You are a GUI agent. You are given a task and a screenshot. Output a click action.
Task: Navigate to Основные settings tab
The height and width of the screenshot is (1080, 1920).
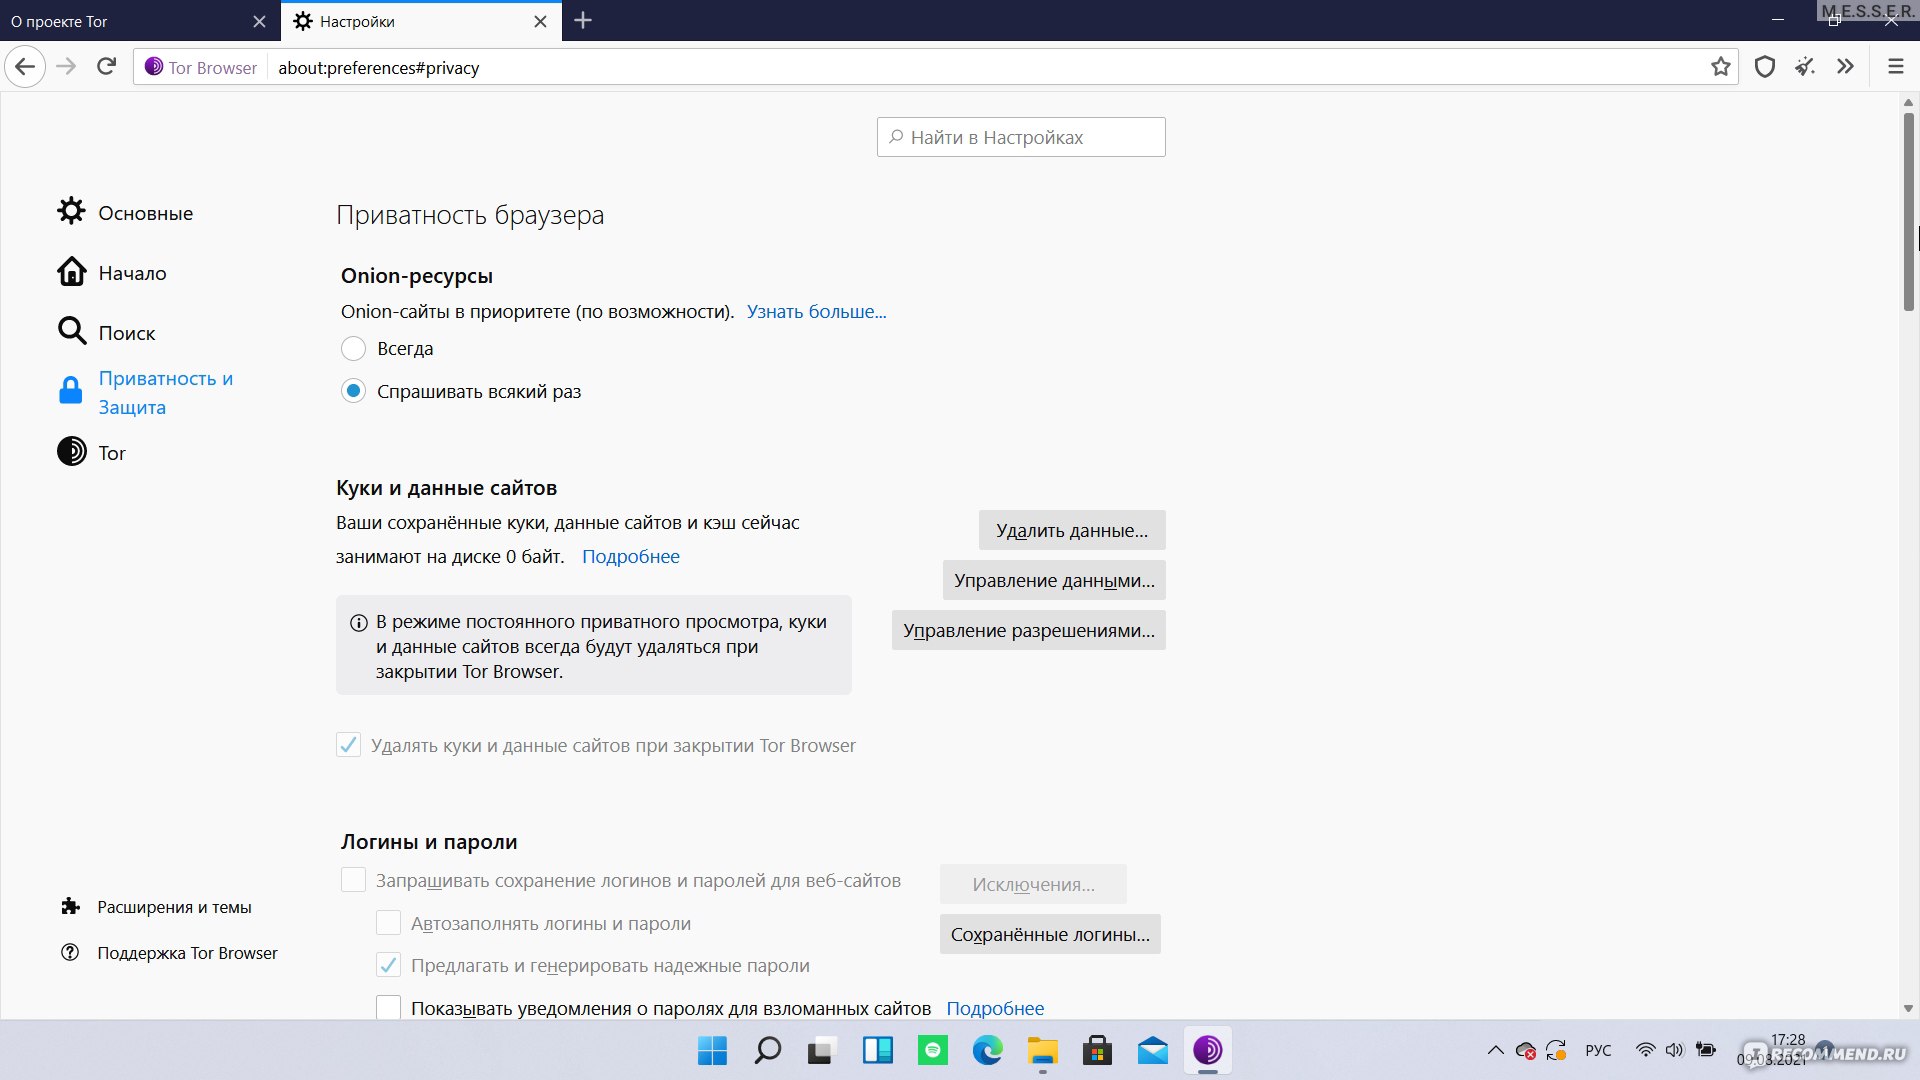(146, 212)
